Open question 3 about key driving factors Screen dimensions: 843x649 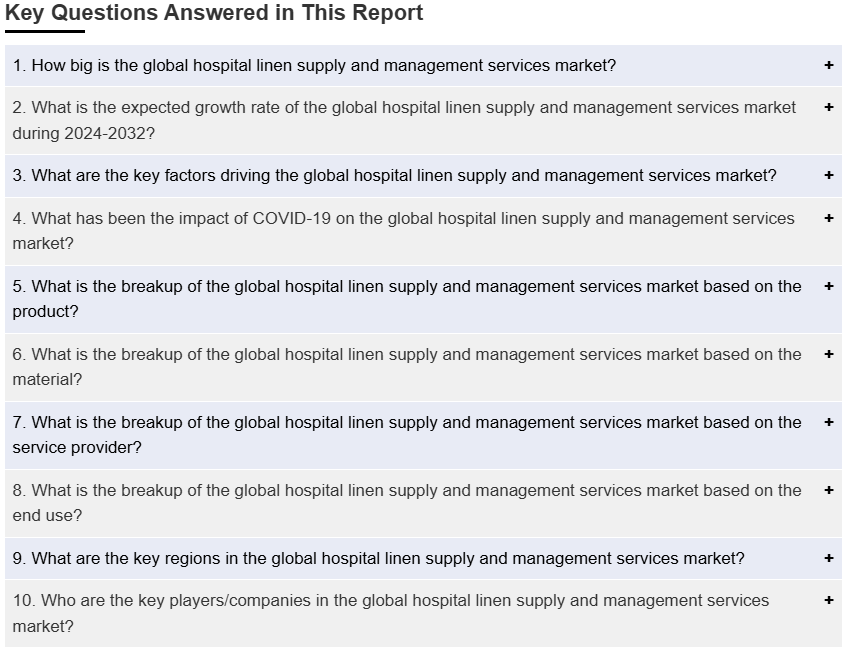[394, 176]
